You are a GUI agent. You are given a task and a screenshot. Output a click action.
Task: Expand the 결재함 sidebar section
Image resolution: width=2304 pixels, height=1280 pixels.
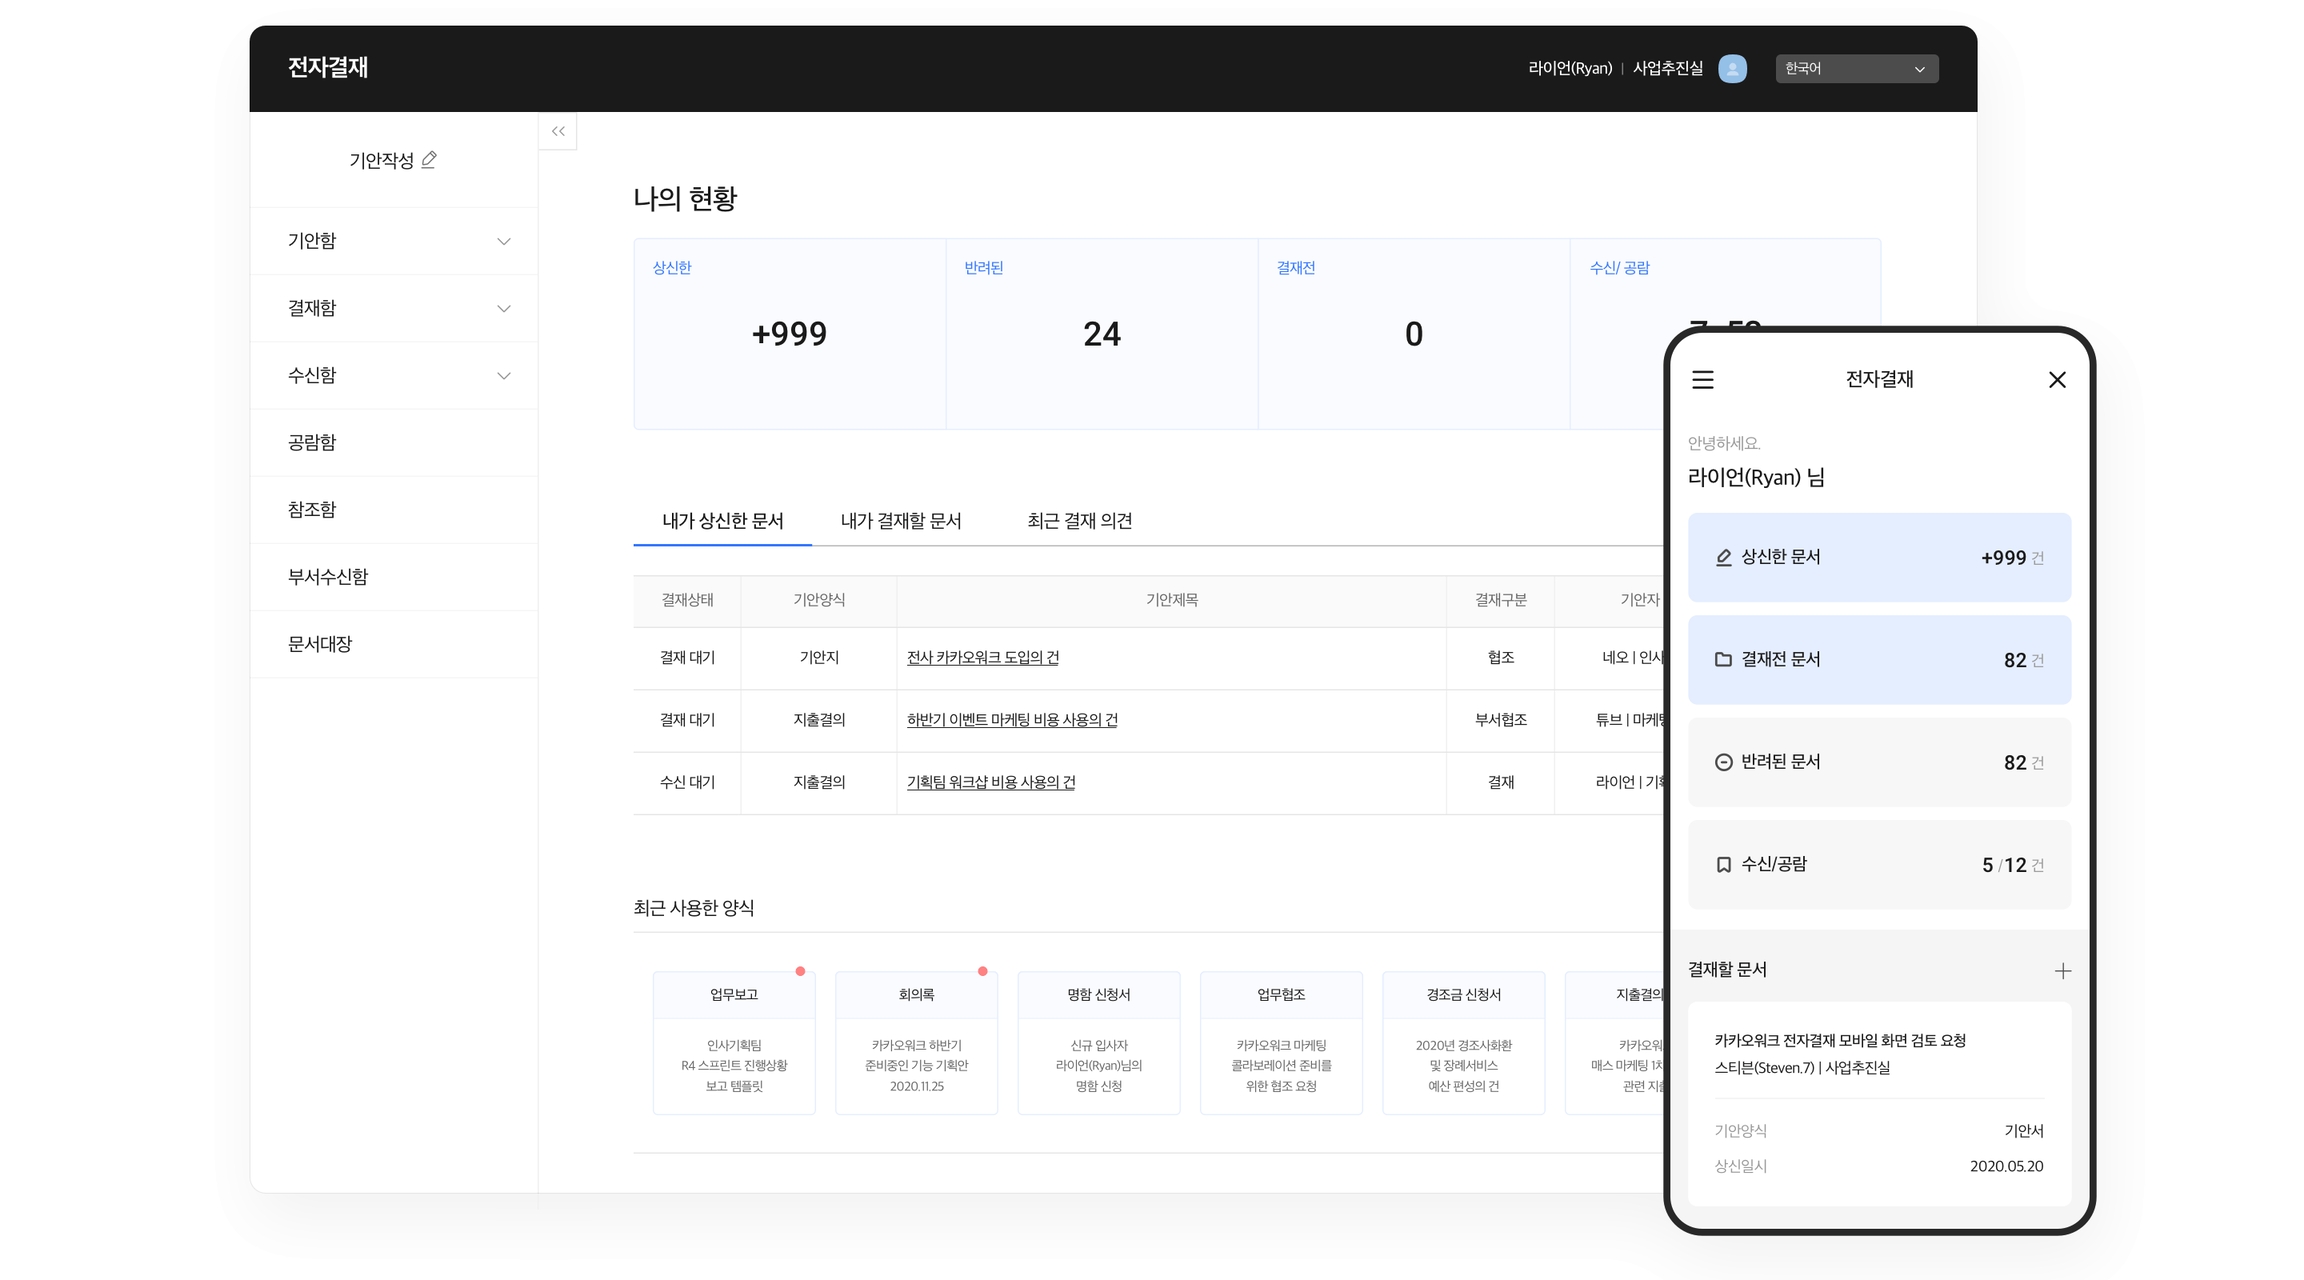(503, 308)
